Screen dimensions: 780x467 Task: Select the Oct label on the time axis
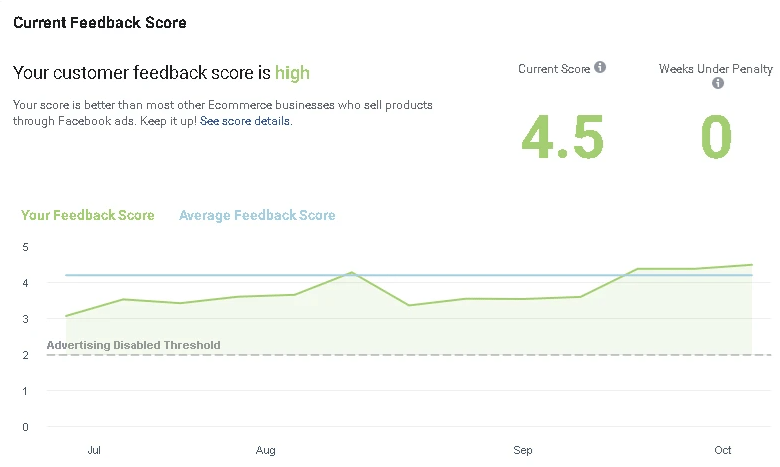pos(723,451)
